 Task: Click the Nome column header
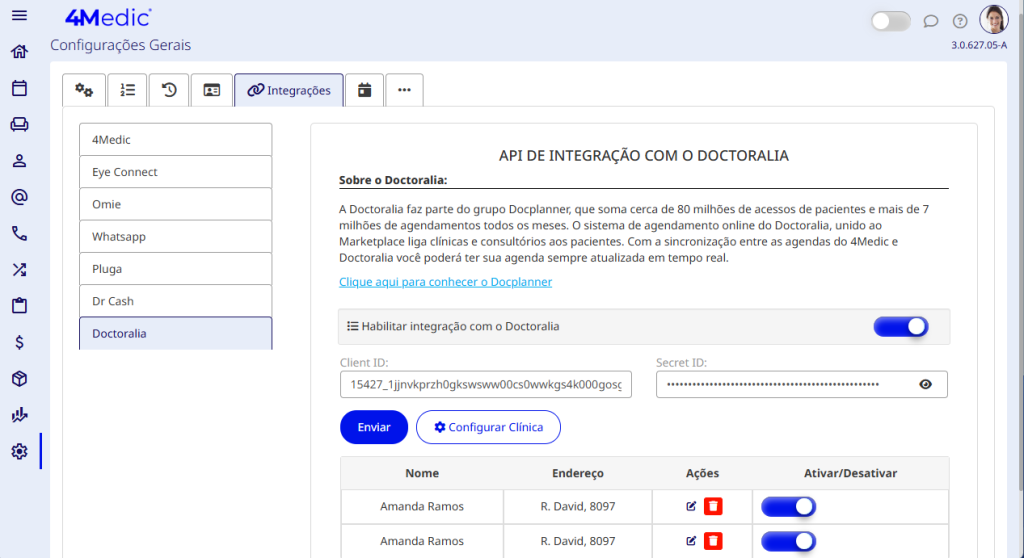[422, 473]
